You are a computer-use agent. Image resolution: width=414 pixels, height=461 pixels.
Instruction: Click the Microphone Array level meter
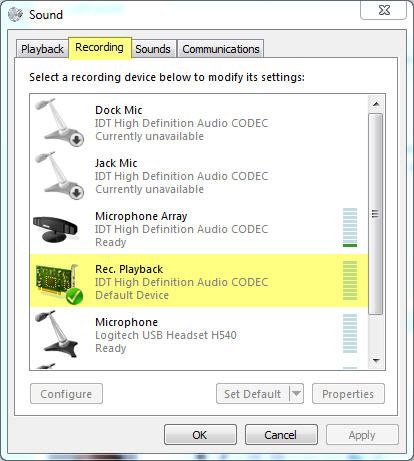(350, 228)
